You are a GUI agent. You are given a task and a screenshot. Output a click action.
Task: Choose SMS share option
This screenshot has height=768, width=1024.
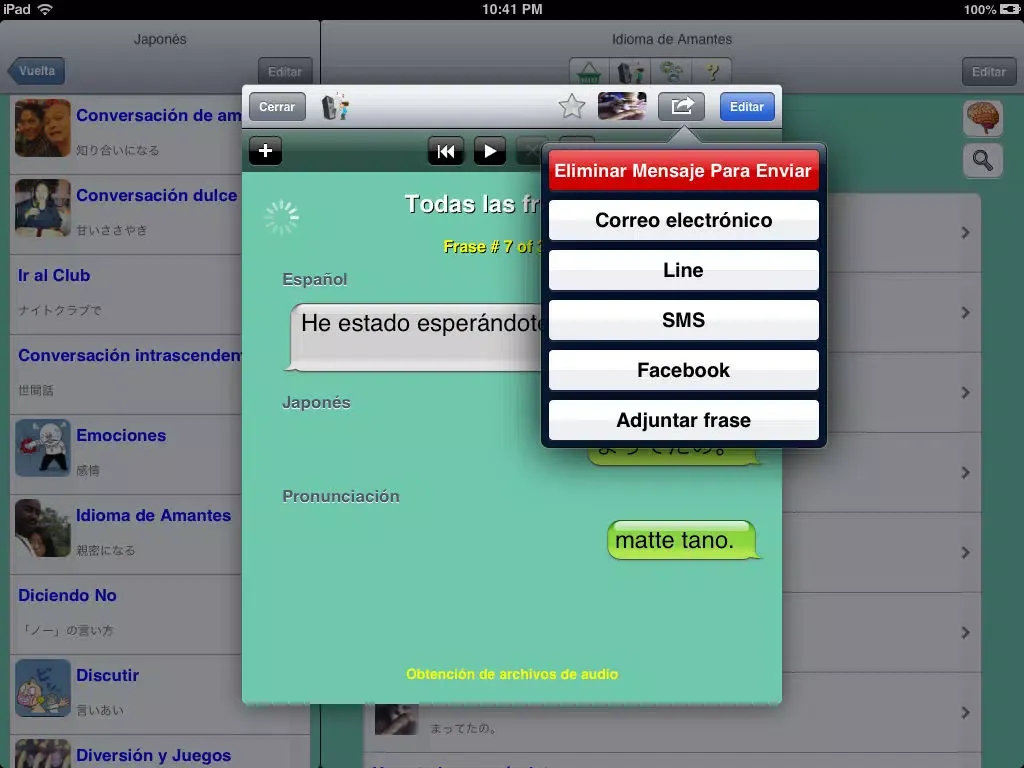[x=683, y=320]
